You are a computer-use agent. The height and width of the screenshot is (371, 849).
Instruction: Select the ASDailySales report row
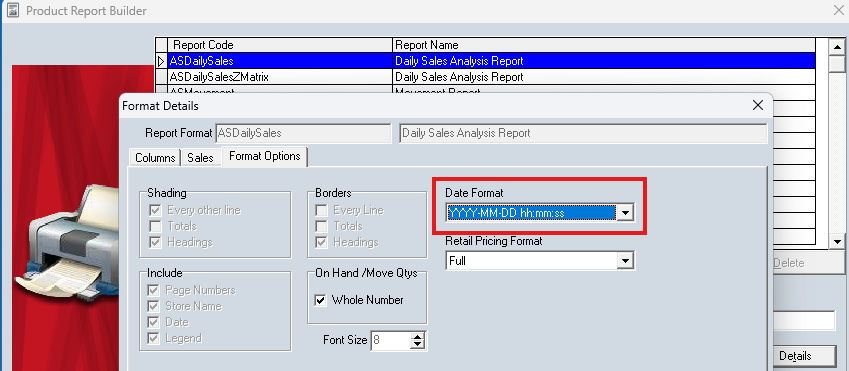pos(491,61)
